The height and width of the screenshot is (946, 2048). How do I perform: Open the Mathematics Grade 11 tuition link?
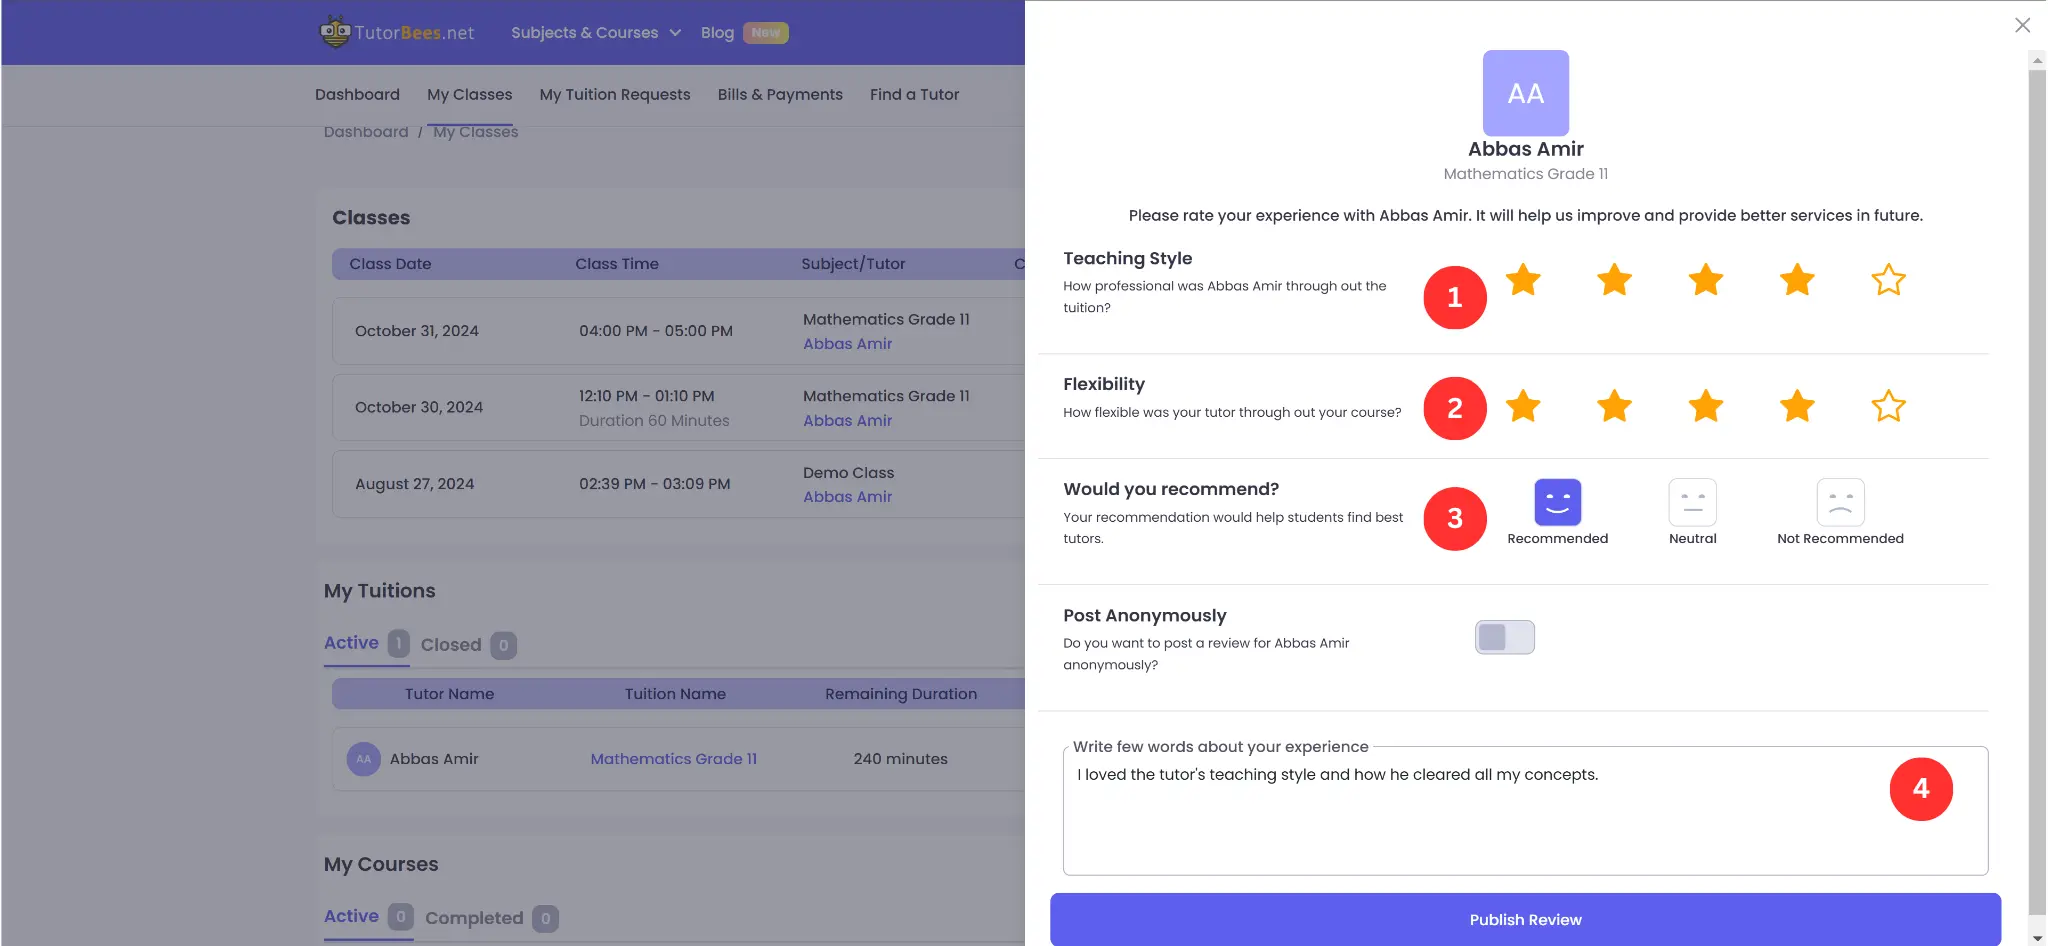(x=673, y=759)
